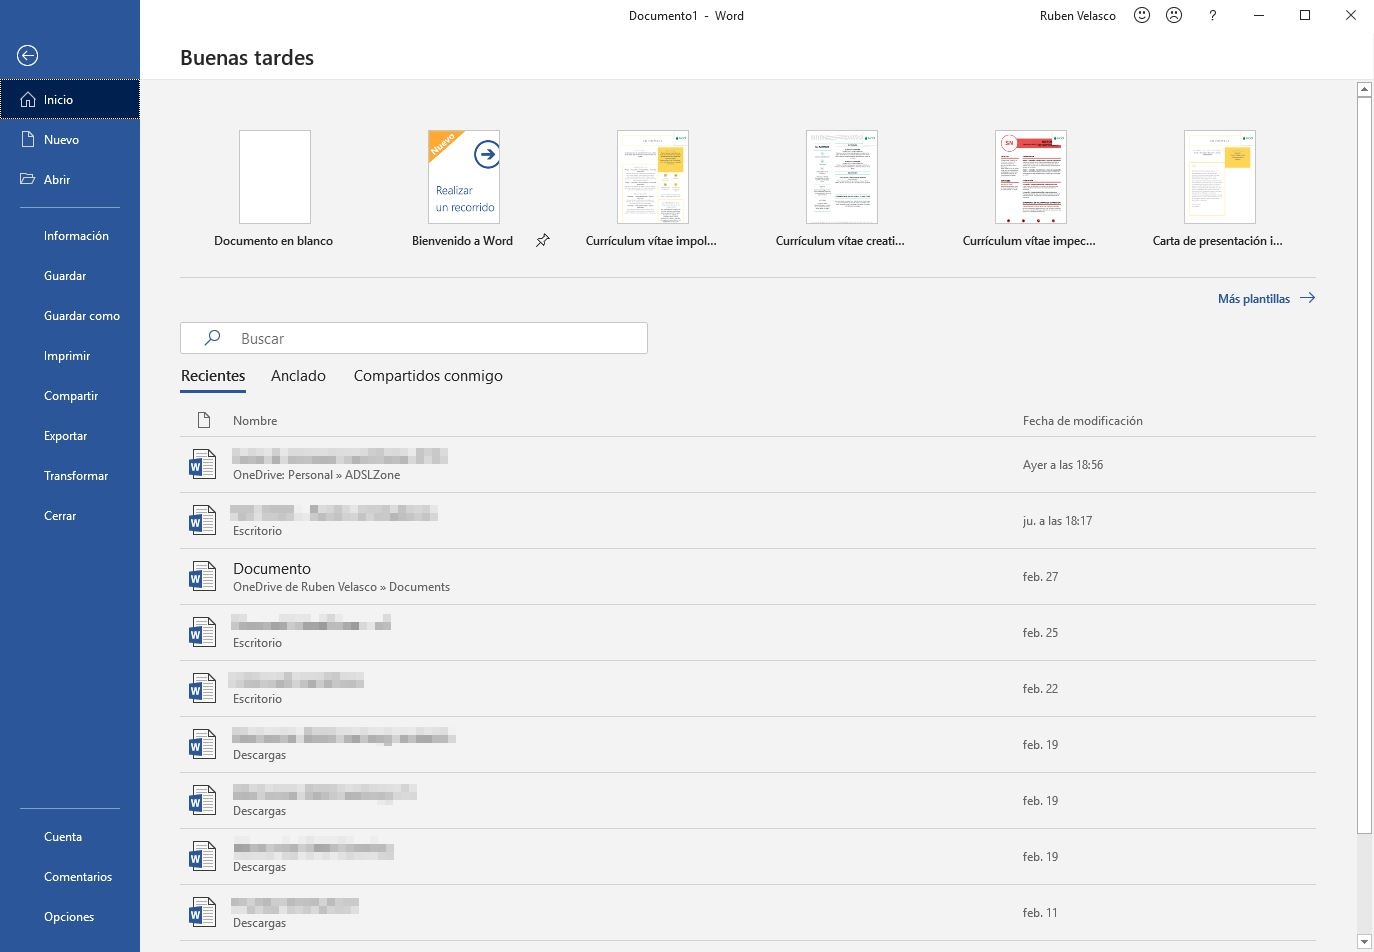Image resolution: width=1374 pixels, height=952 pixels.
Task: Click the Nuevo blank page icon
Action: pos(28,140)
